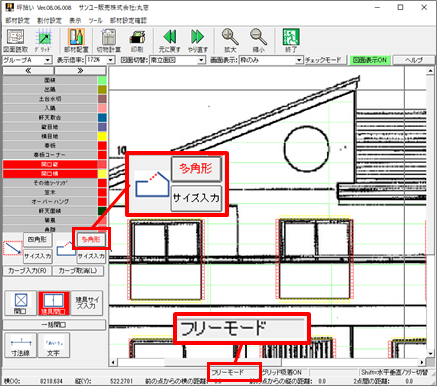Screen dimensions: 437x386
Task: Click the 終了 exit icon
Action: pyautogui.click(x=291, y=37)
